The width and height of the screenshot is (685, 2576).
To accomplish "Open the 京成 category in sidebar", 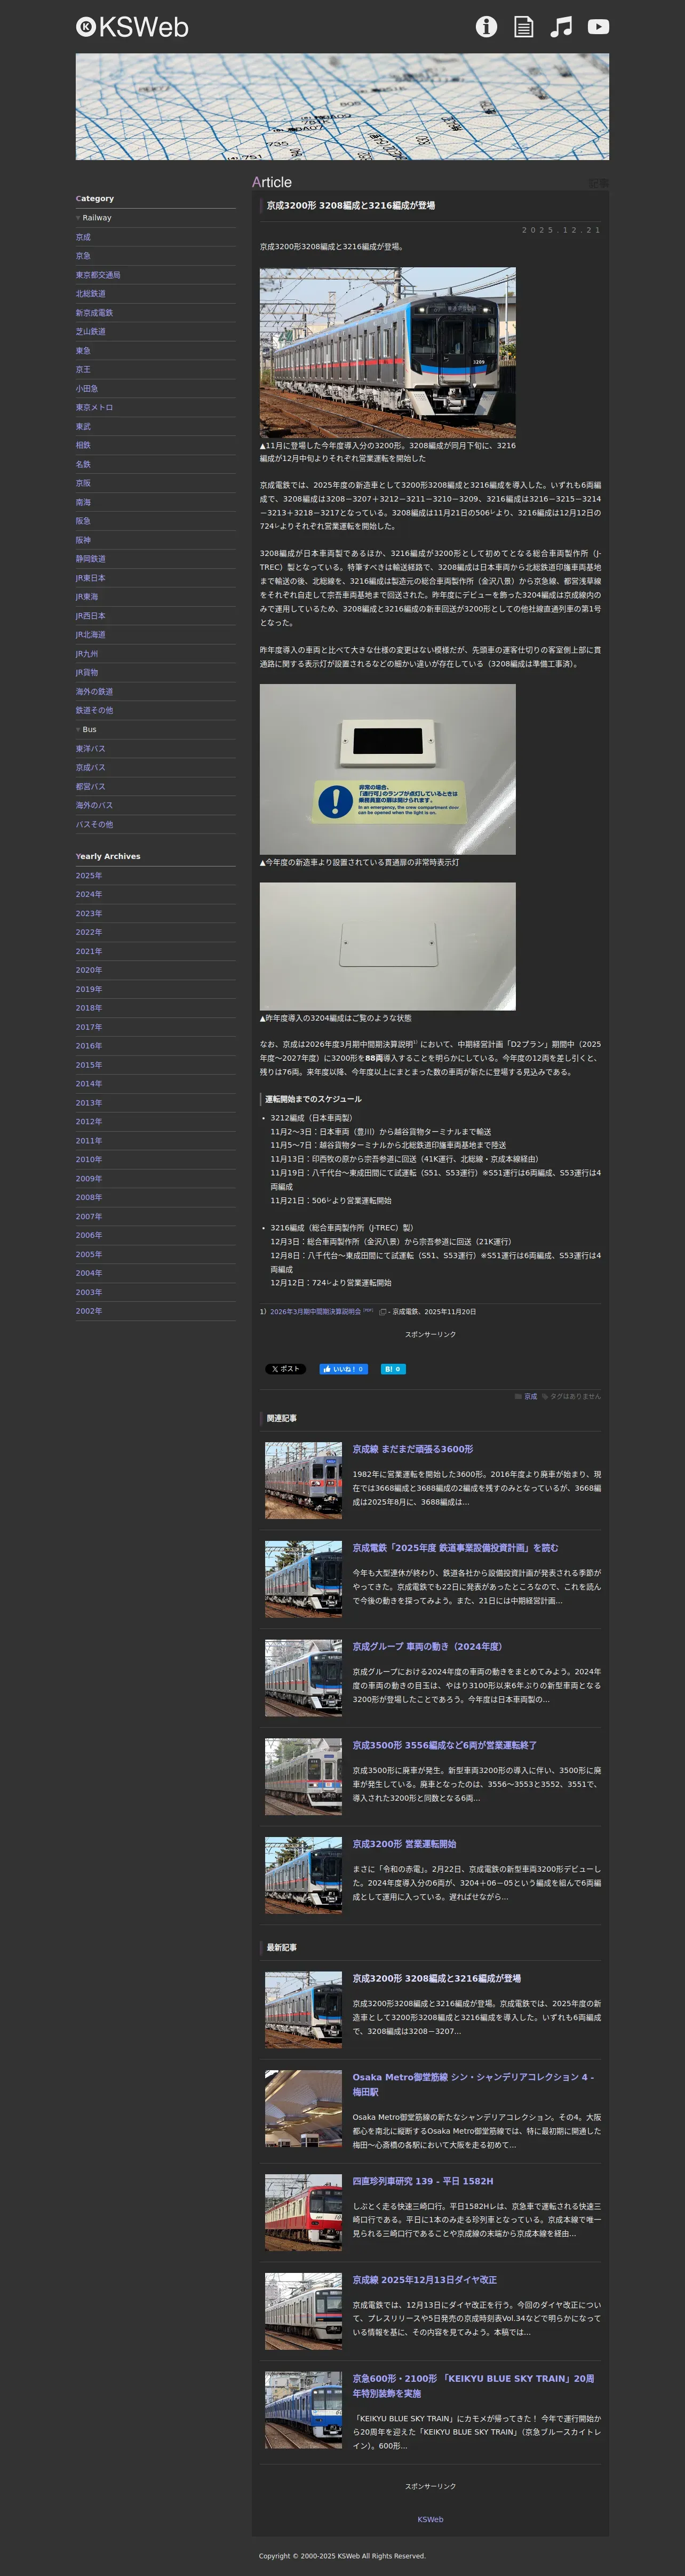I will click(83, 237).
